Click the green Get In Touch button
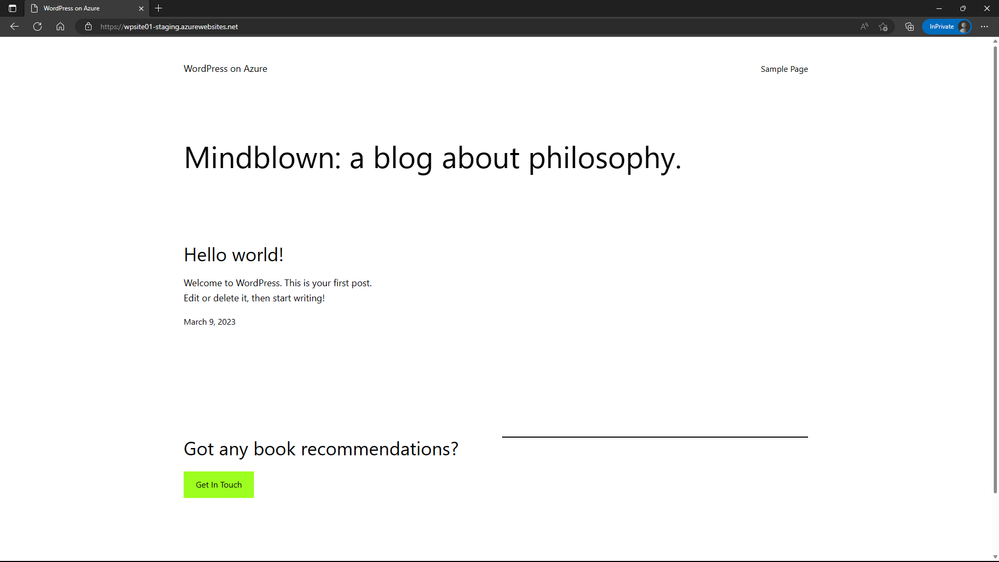 219,485
